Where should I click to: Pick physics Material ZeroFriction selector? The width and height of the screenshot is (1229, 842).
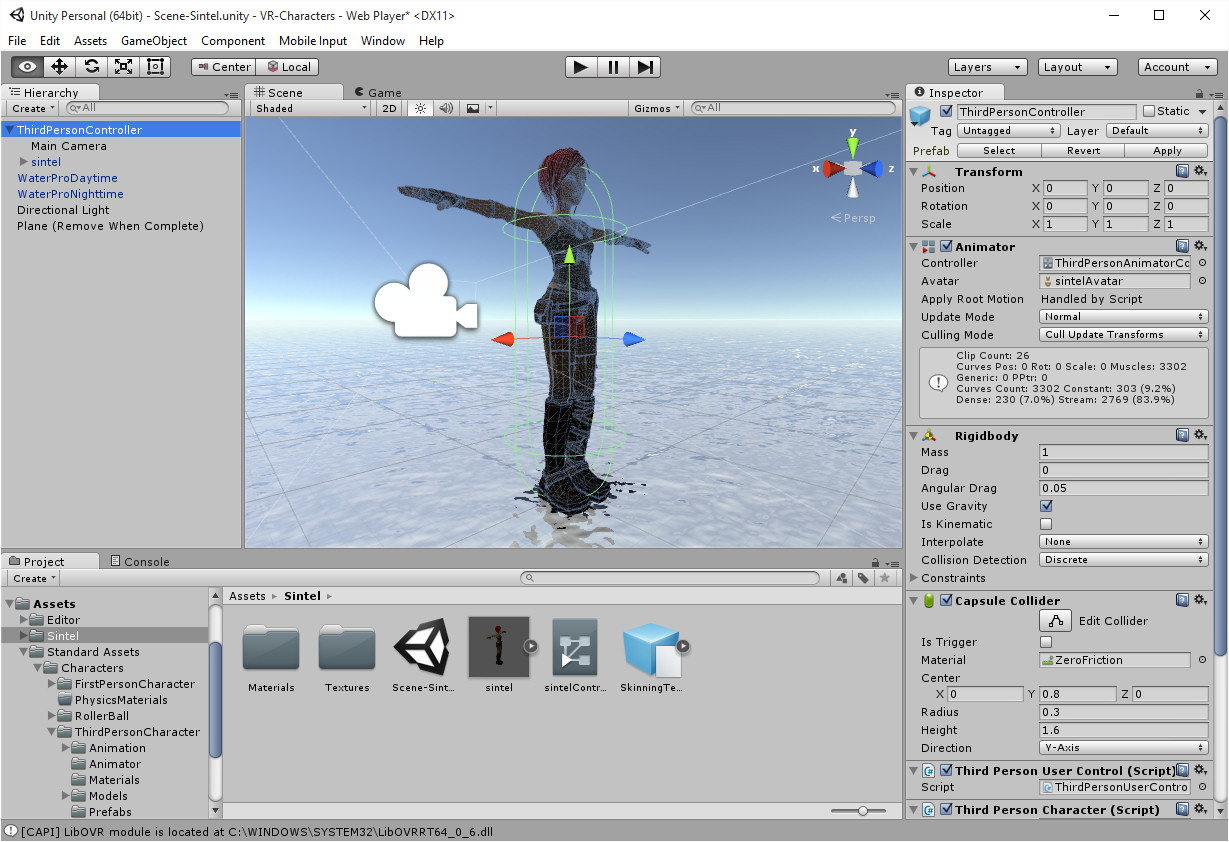[x=1202, y=660]
